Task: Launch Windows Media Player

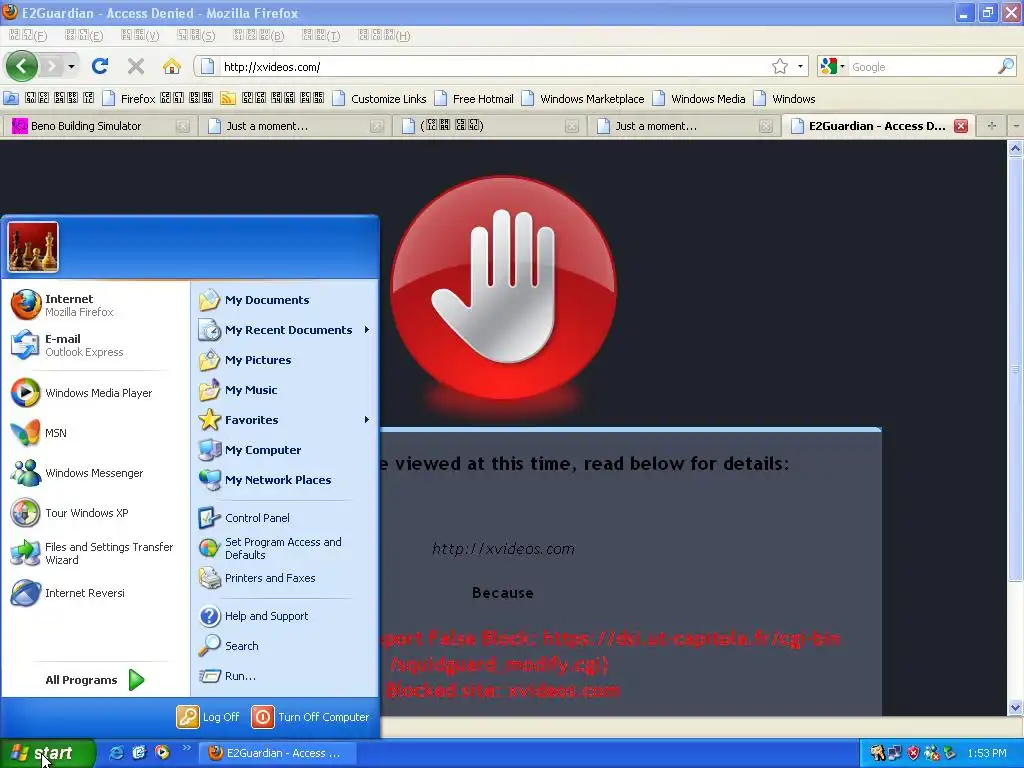Action: coord(95,392)
